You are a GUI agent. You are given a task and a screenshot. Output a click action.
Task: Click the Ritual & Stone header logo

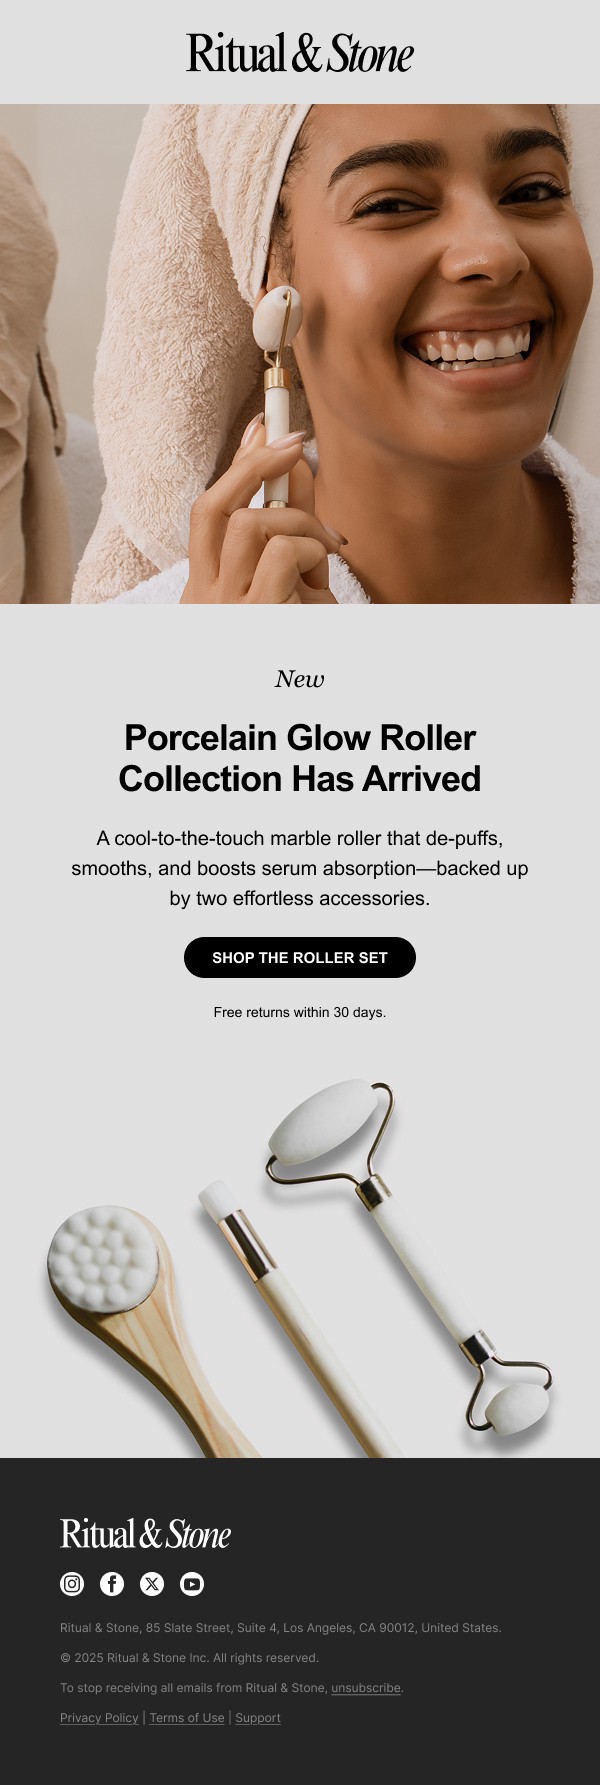(300, 53)
